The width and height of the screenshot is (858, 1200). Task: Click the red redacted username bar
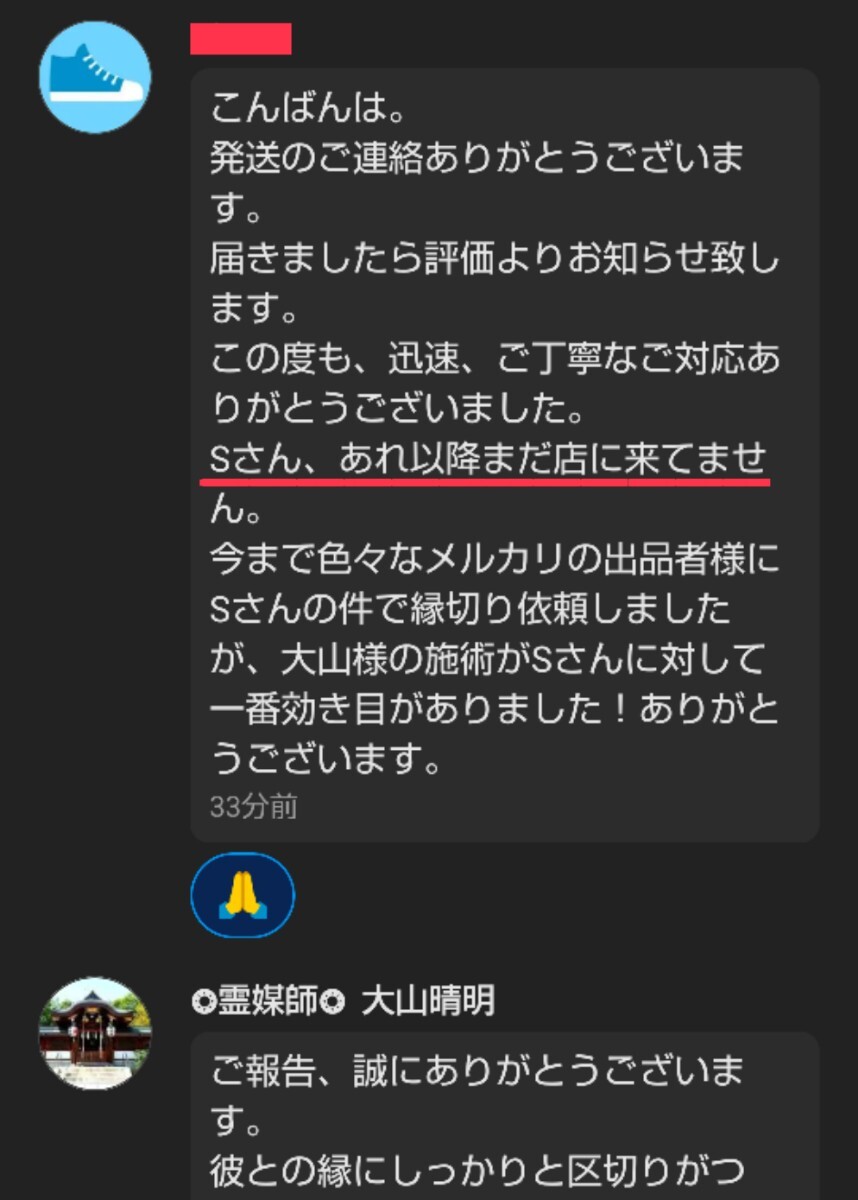241,38
